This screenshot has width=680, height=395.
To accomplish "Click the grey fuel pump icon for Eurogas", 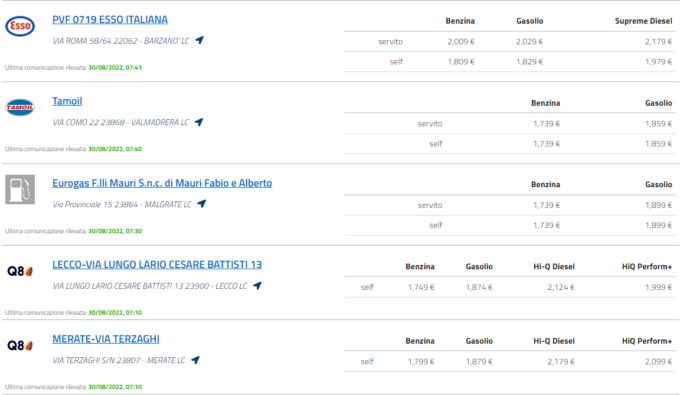I will click(x=20, y=189).
